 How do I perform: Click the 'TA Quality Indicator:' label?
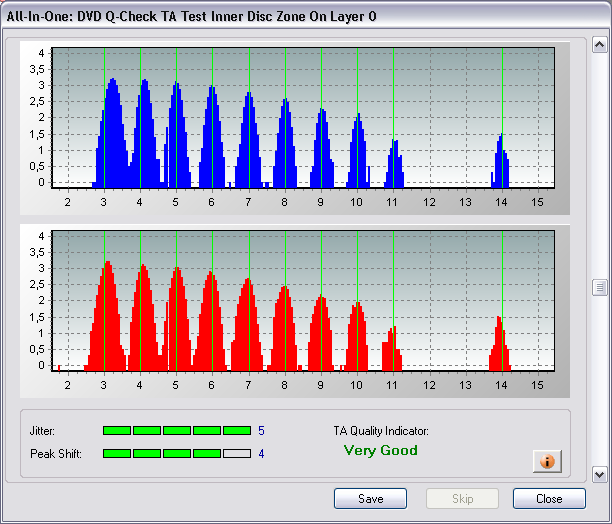pyautogui.click(x=381, y=431)
